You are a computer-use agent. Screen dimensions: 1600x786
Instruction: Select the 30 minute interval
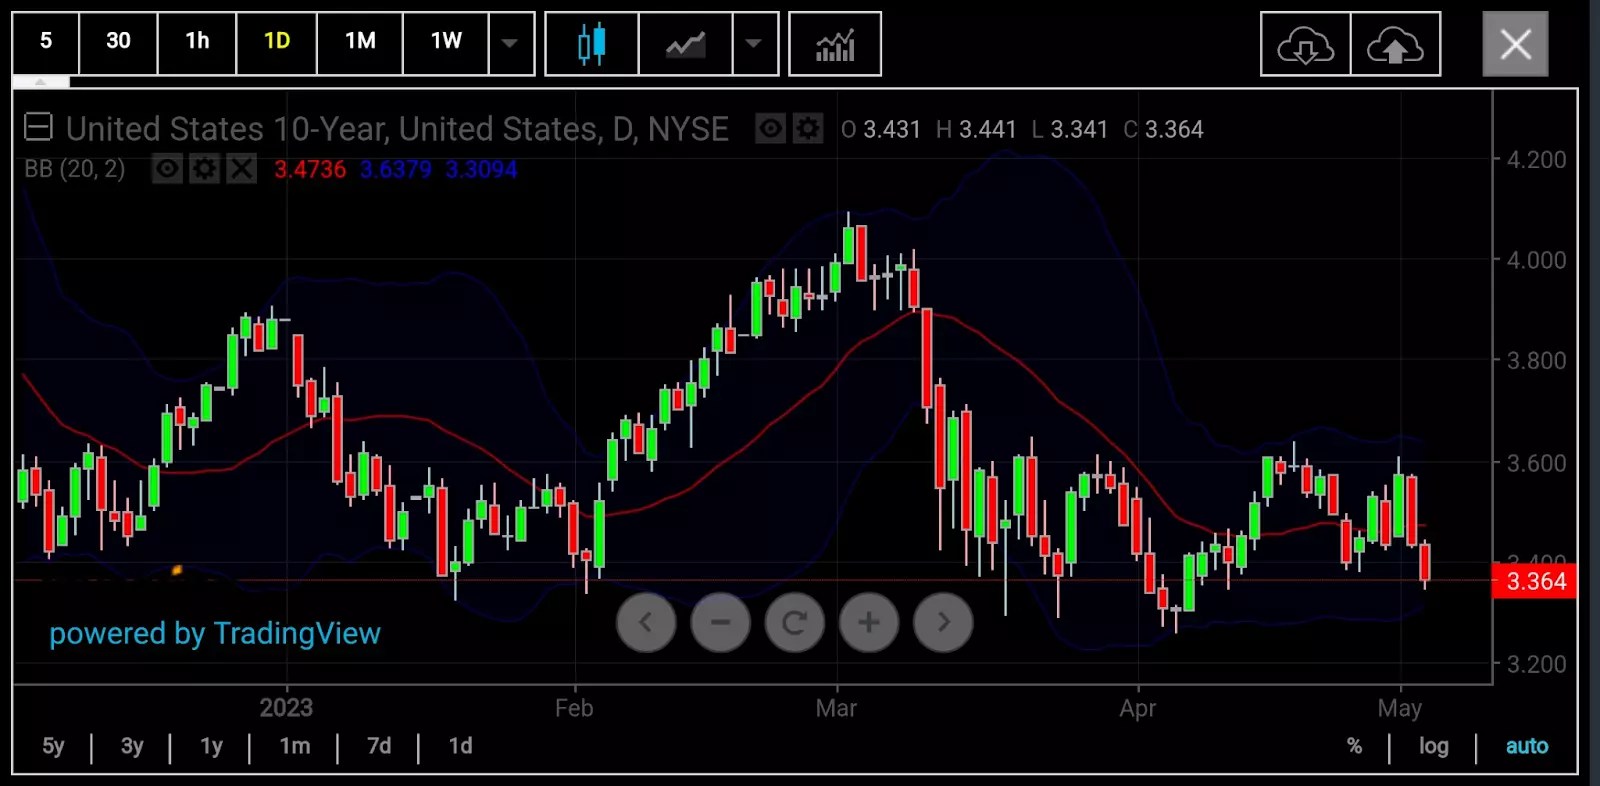click(118, 42)
